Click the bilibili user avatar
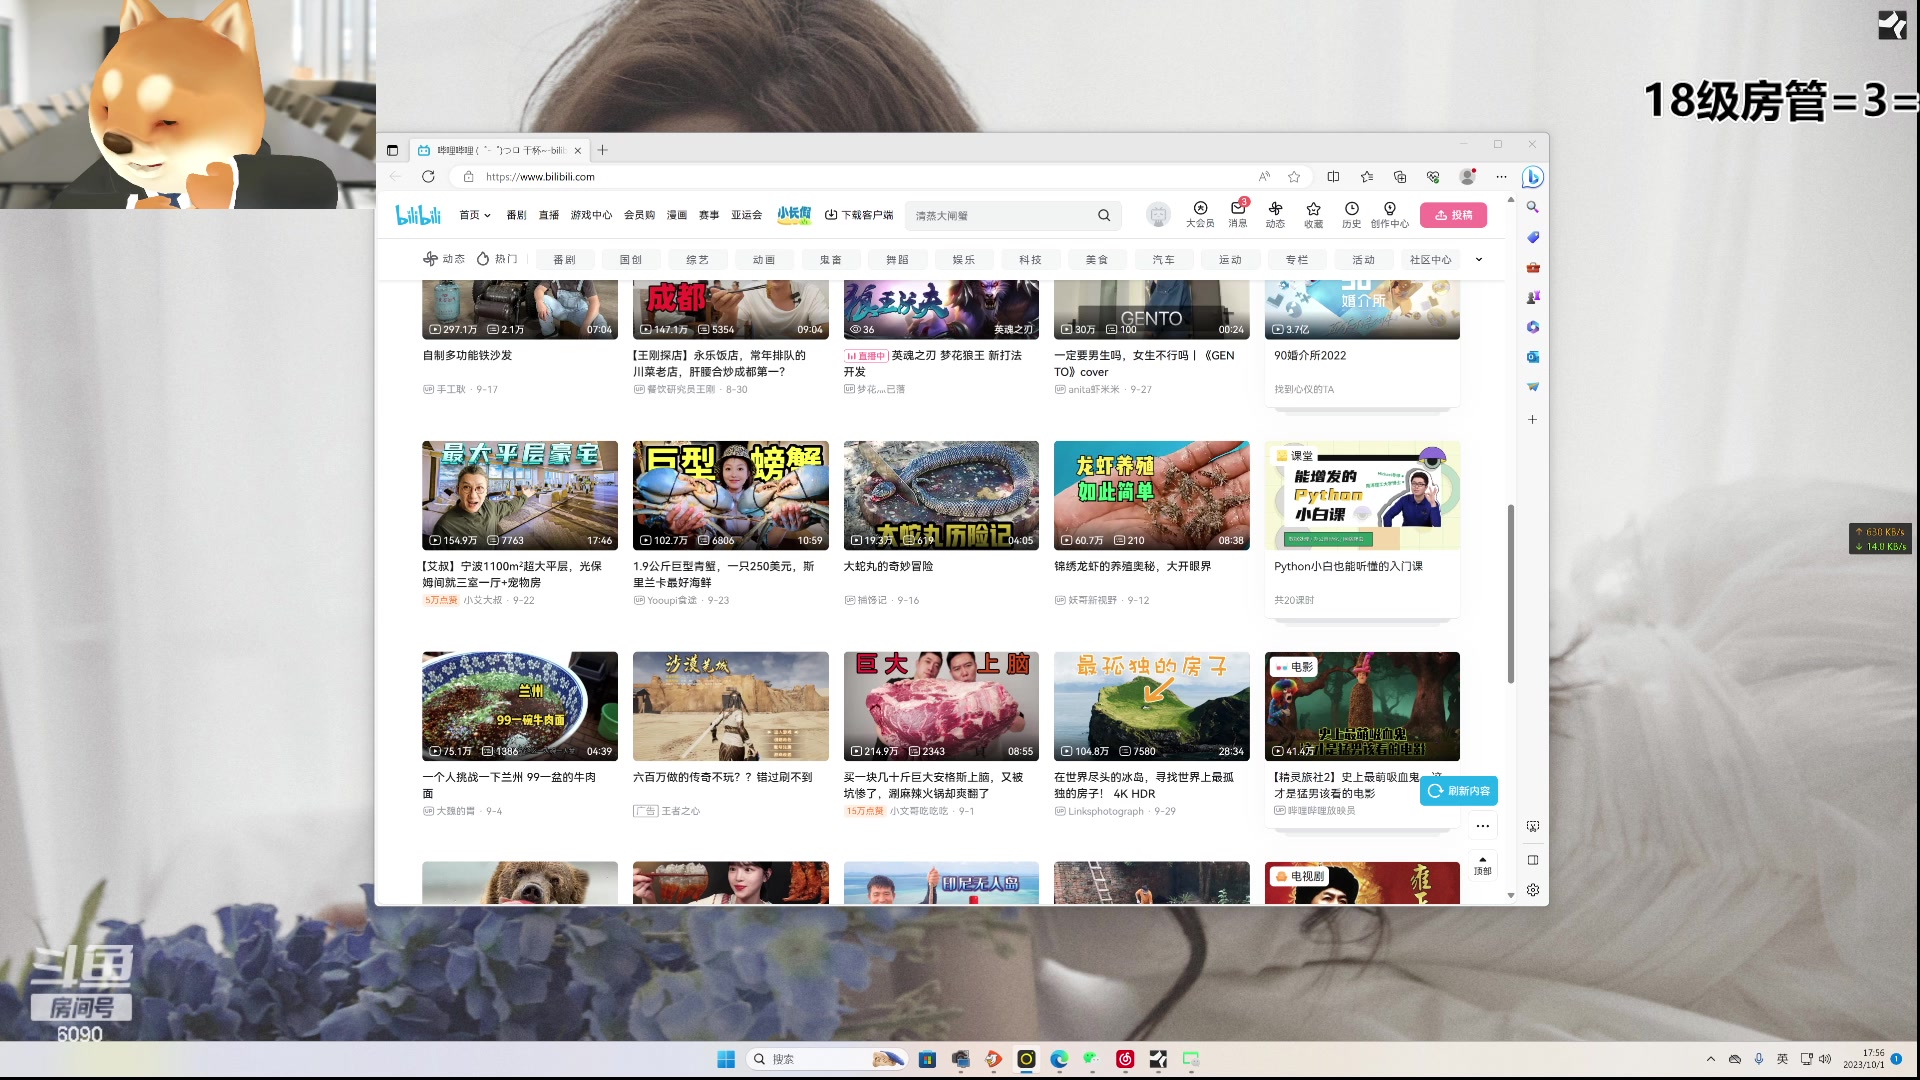Viewport: 1920px width, 1080px height. coord(1158,215)
